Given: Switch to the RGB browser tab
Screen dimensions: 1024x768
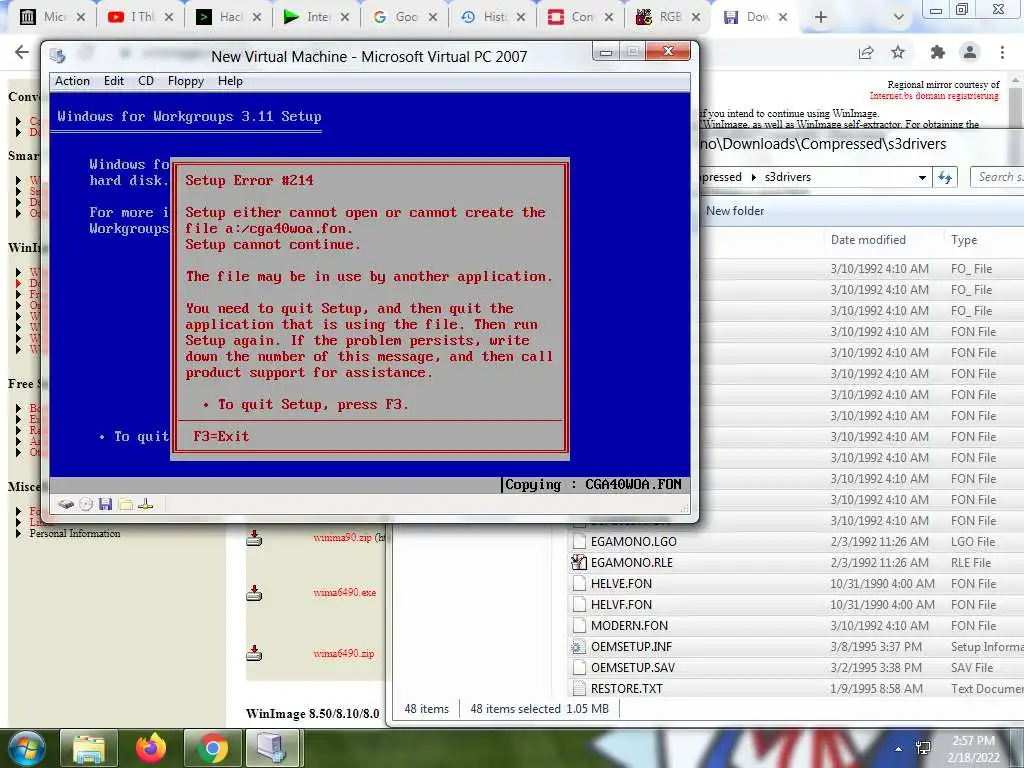Looking at the screenshot, I should click(x=669, y=17).
